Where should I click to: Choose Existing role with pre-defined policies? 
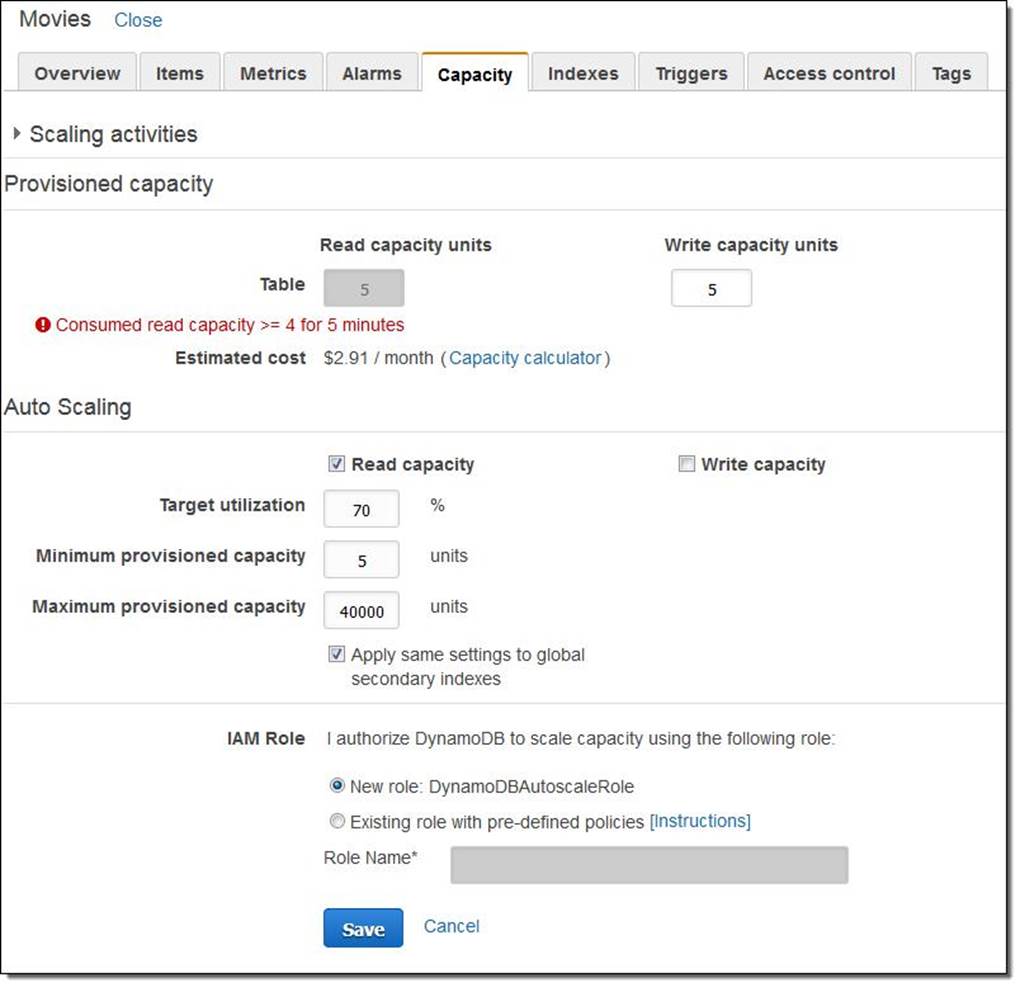[x=337, y=821]
